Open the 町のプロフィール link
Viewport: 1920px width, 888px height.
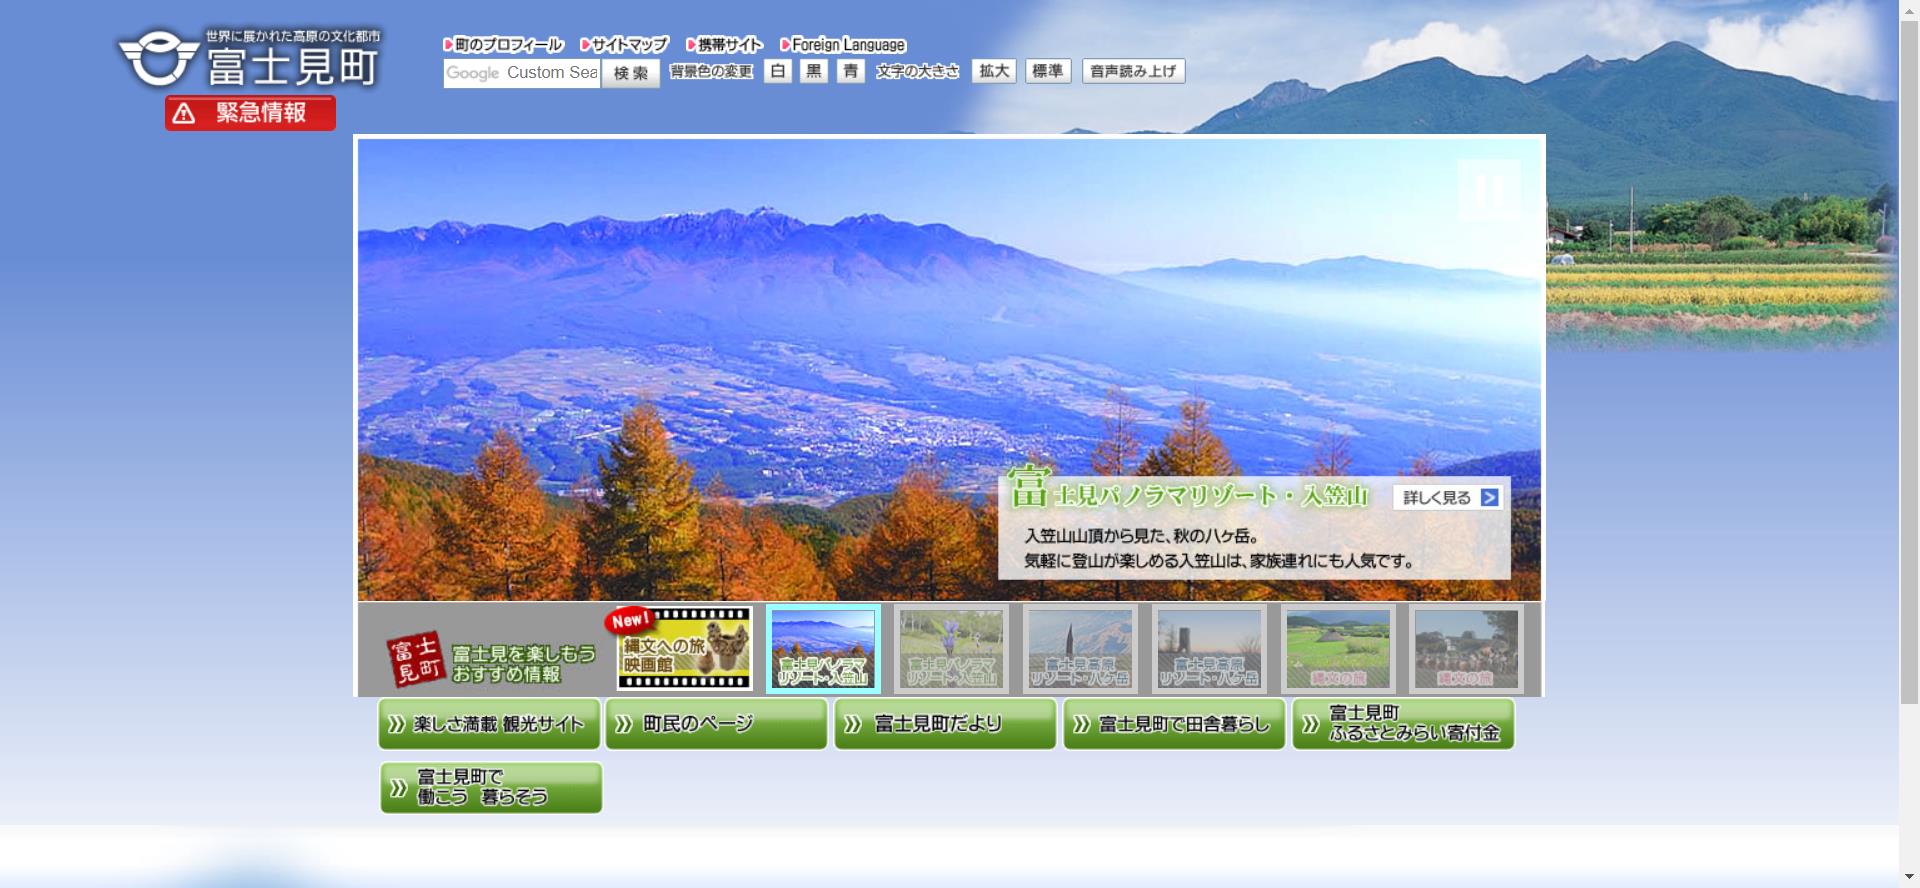[504, 45]
